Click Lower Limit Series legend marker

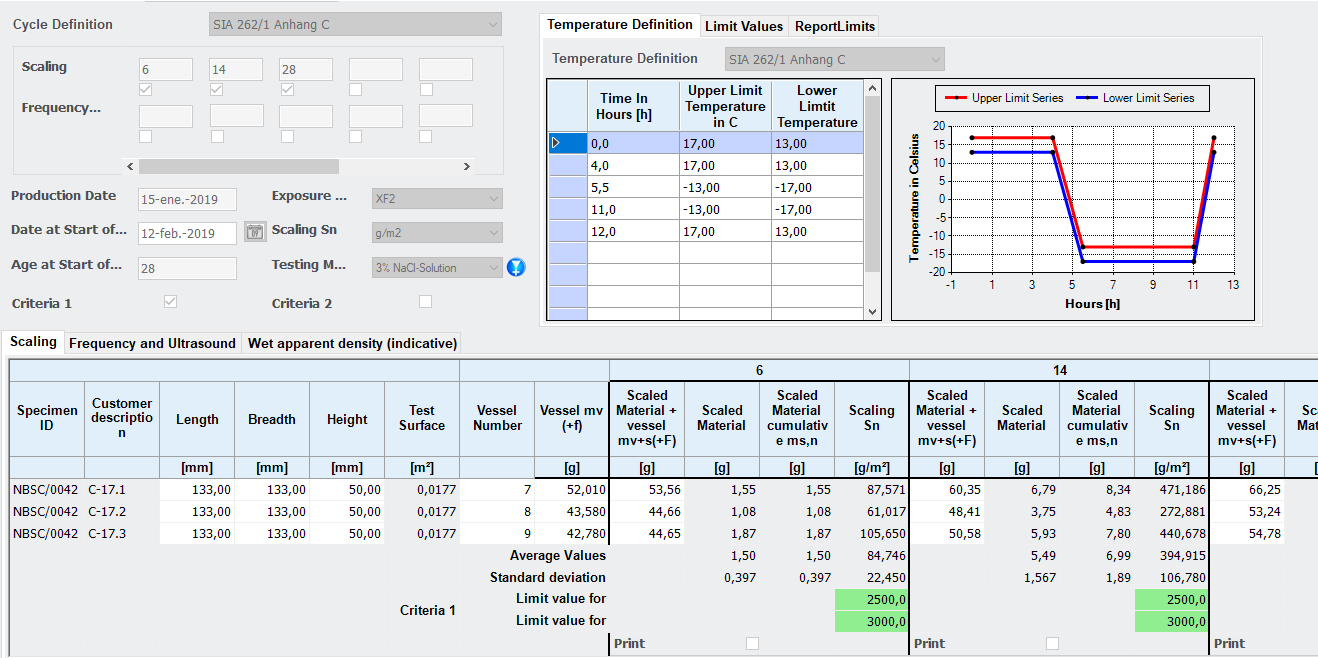pos(1088,98)
